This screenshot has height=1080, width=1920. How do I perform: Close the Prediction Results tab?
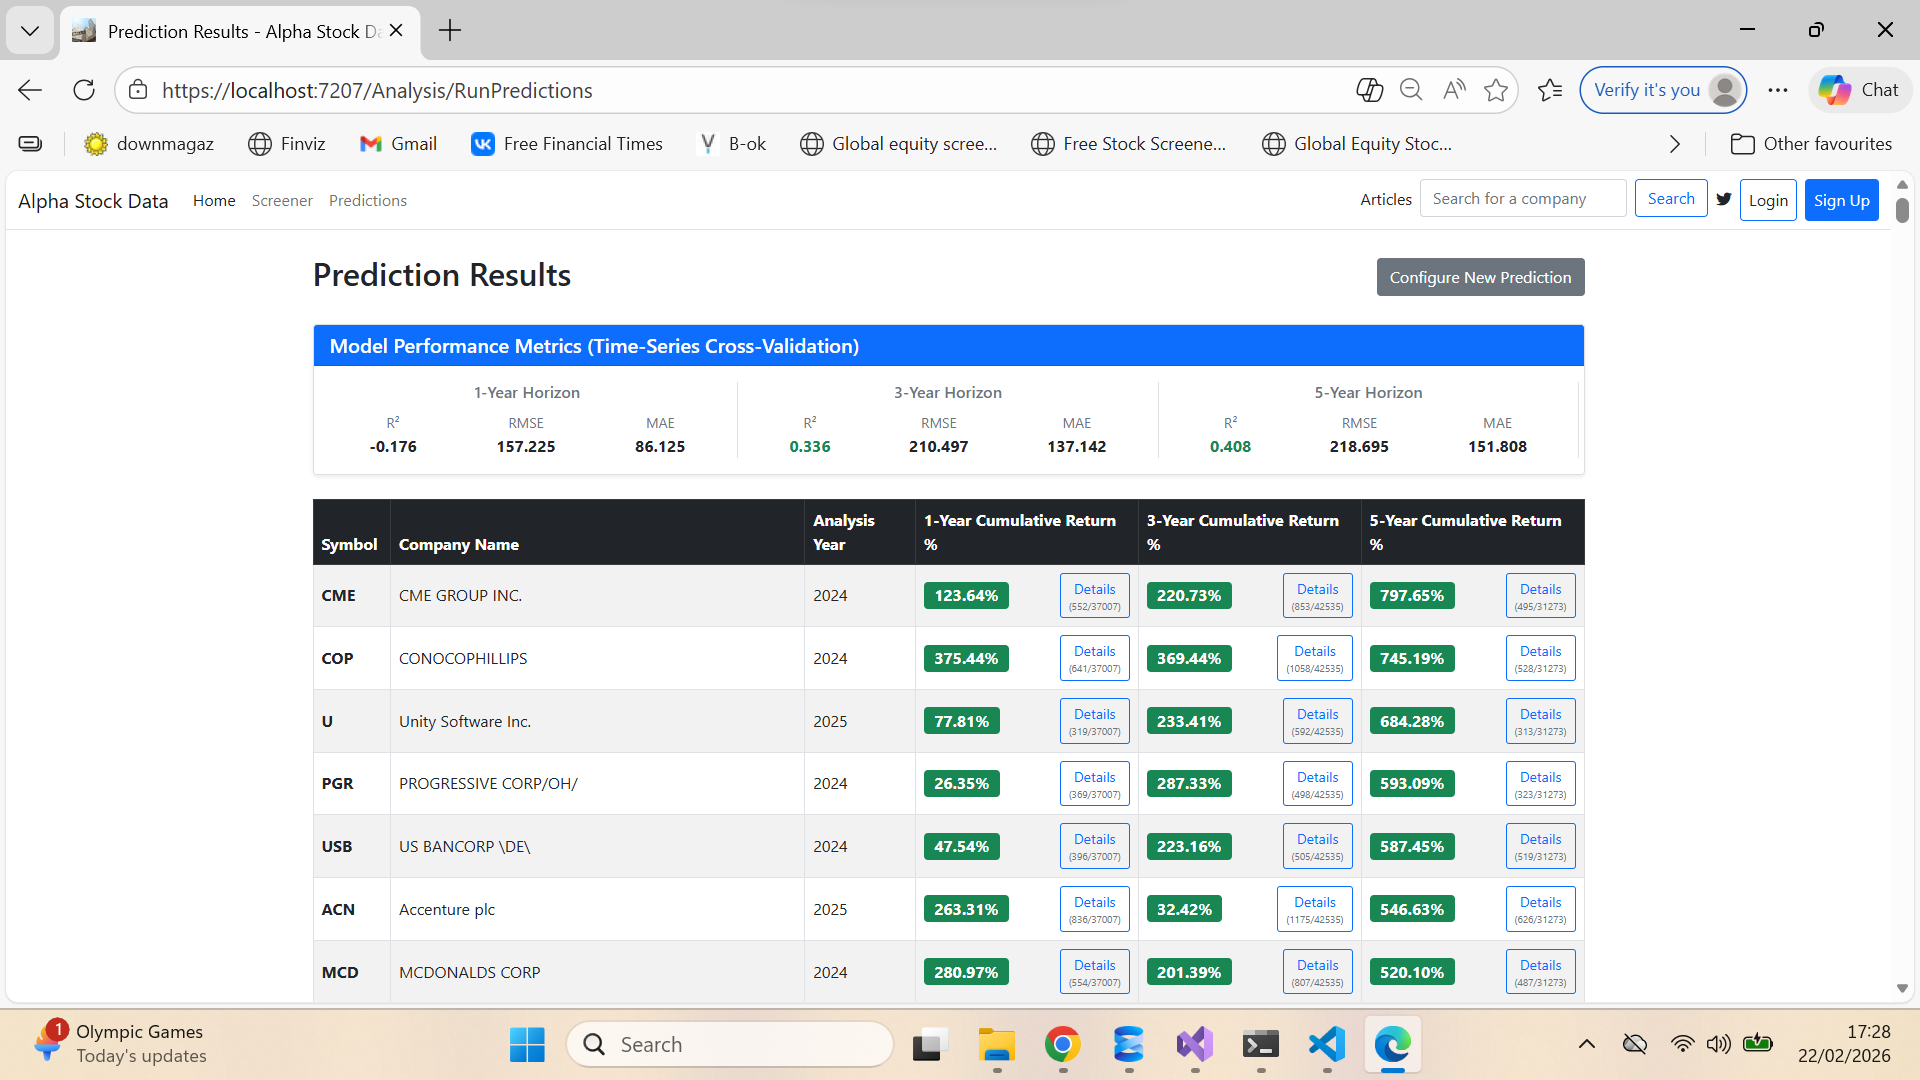click(396, 31)
